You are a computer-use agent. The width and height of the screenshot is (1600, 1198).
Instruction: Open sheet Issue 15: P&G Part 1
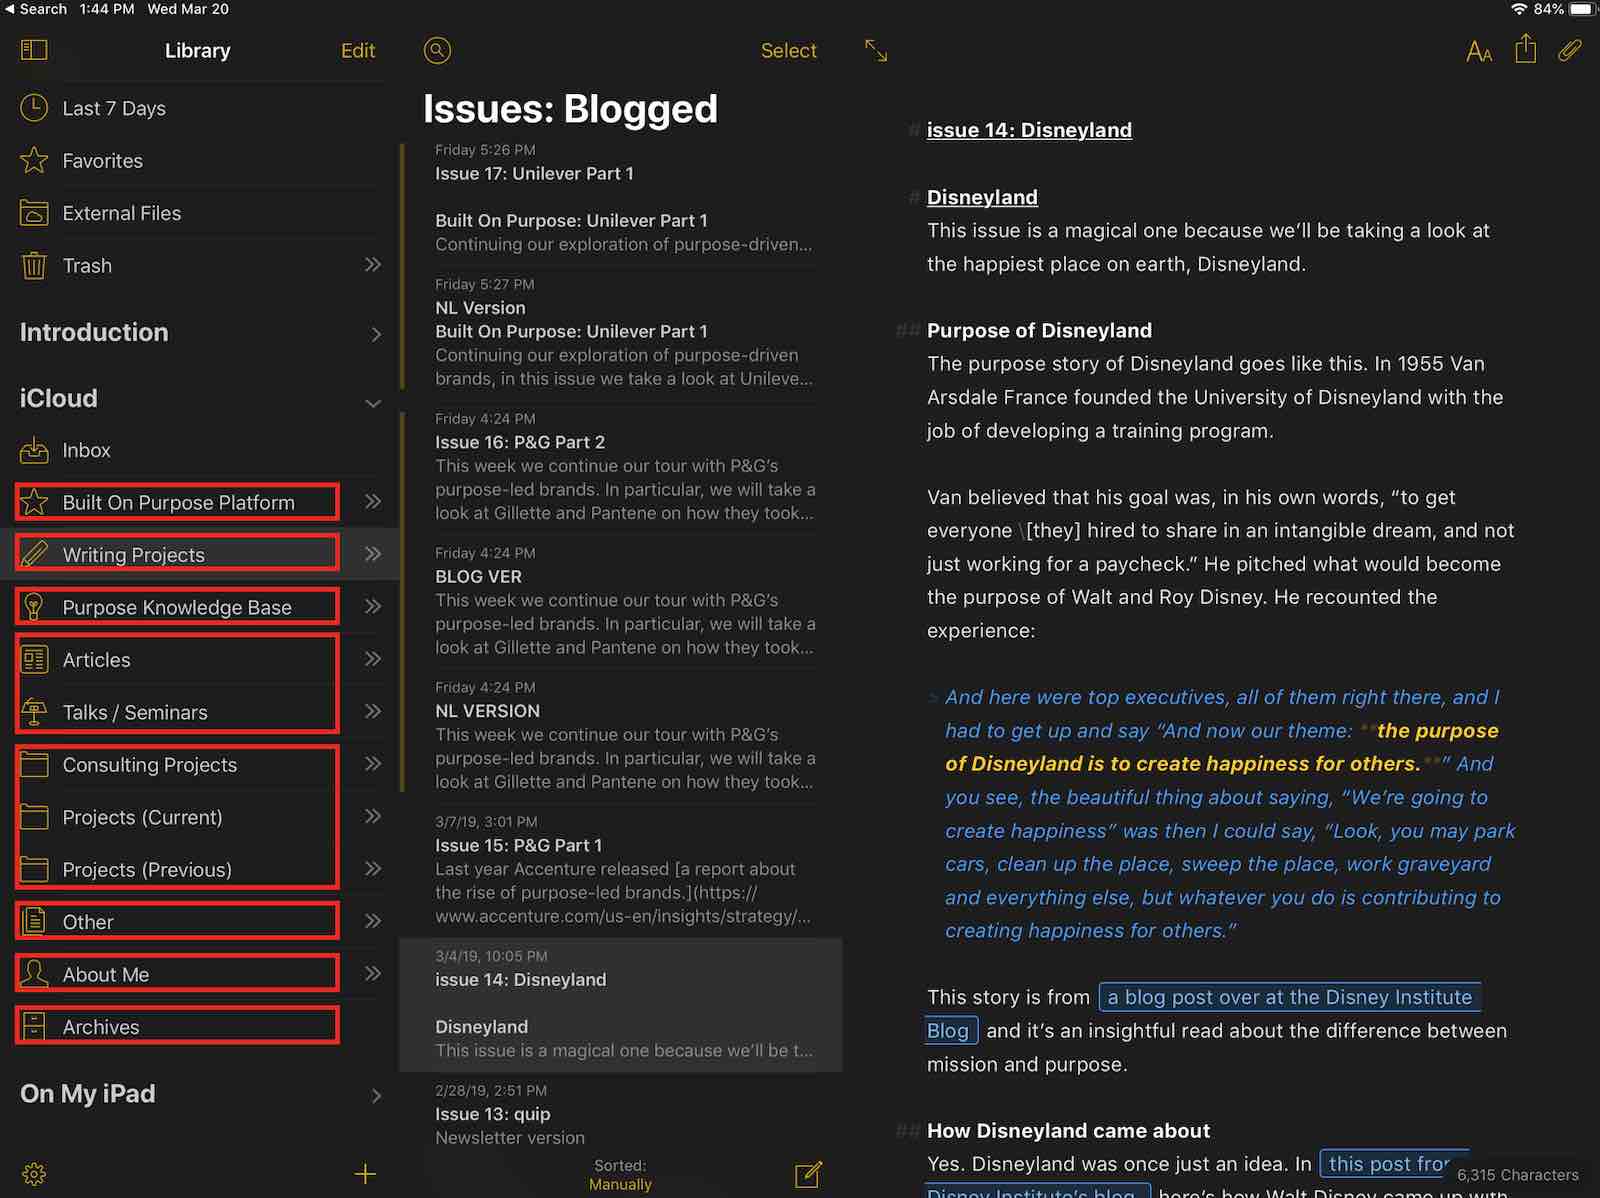coord(620,870)
